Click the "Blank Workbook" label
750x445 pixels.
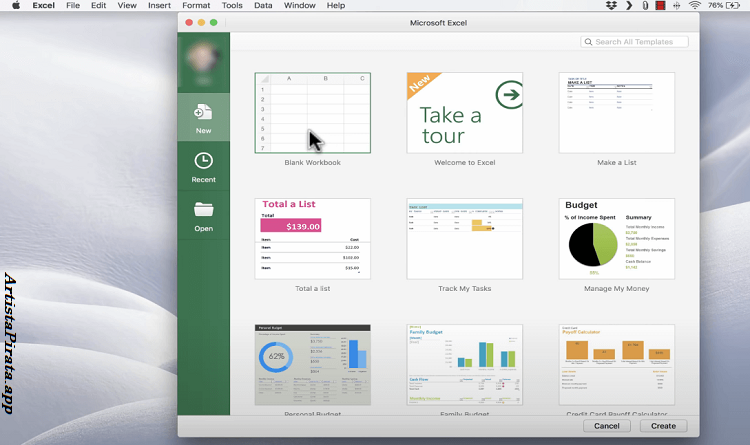312,163
